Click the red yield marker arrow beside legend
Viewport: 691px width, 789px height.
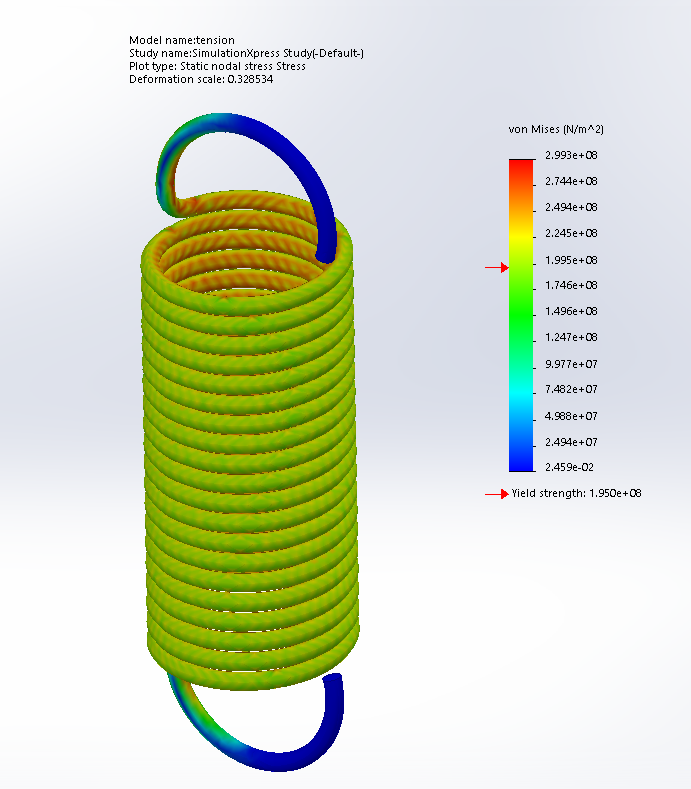[x=497, y=267]
